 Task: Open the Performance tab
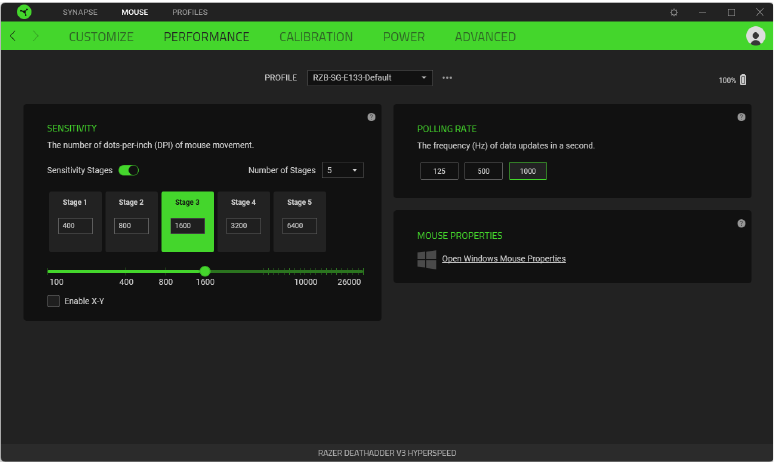click(206, 37)
